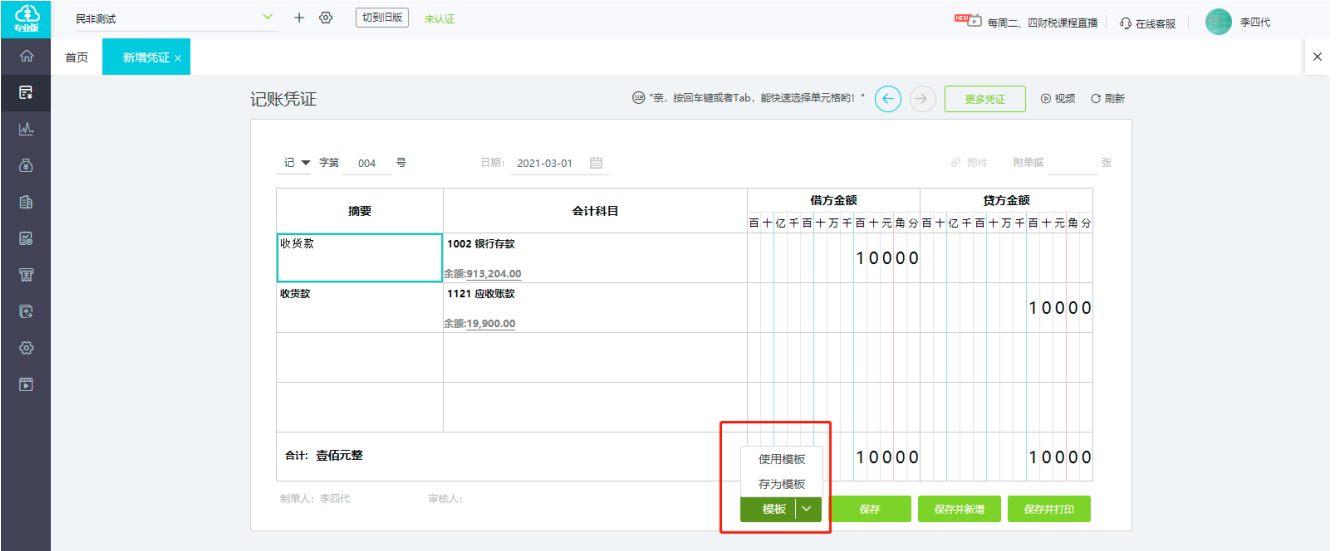Click the voucher number field 004
This screenshot has width=1337, height=551.
tap(367, 163)
